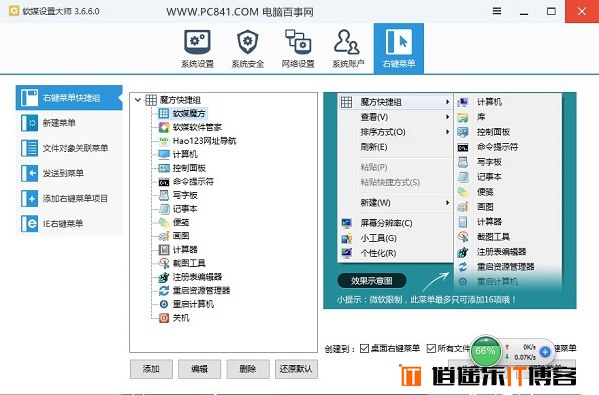Open the 系统设置 toolbar icon
This screenshot has height=395, width=599.
point(197,48)
